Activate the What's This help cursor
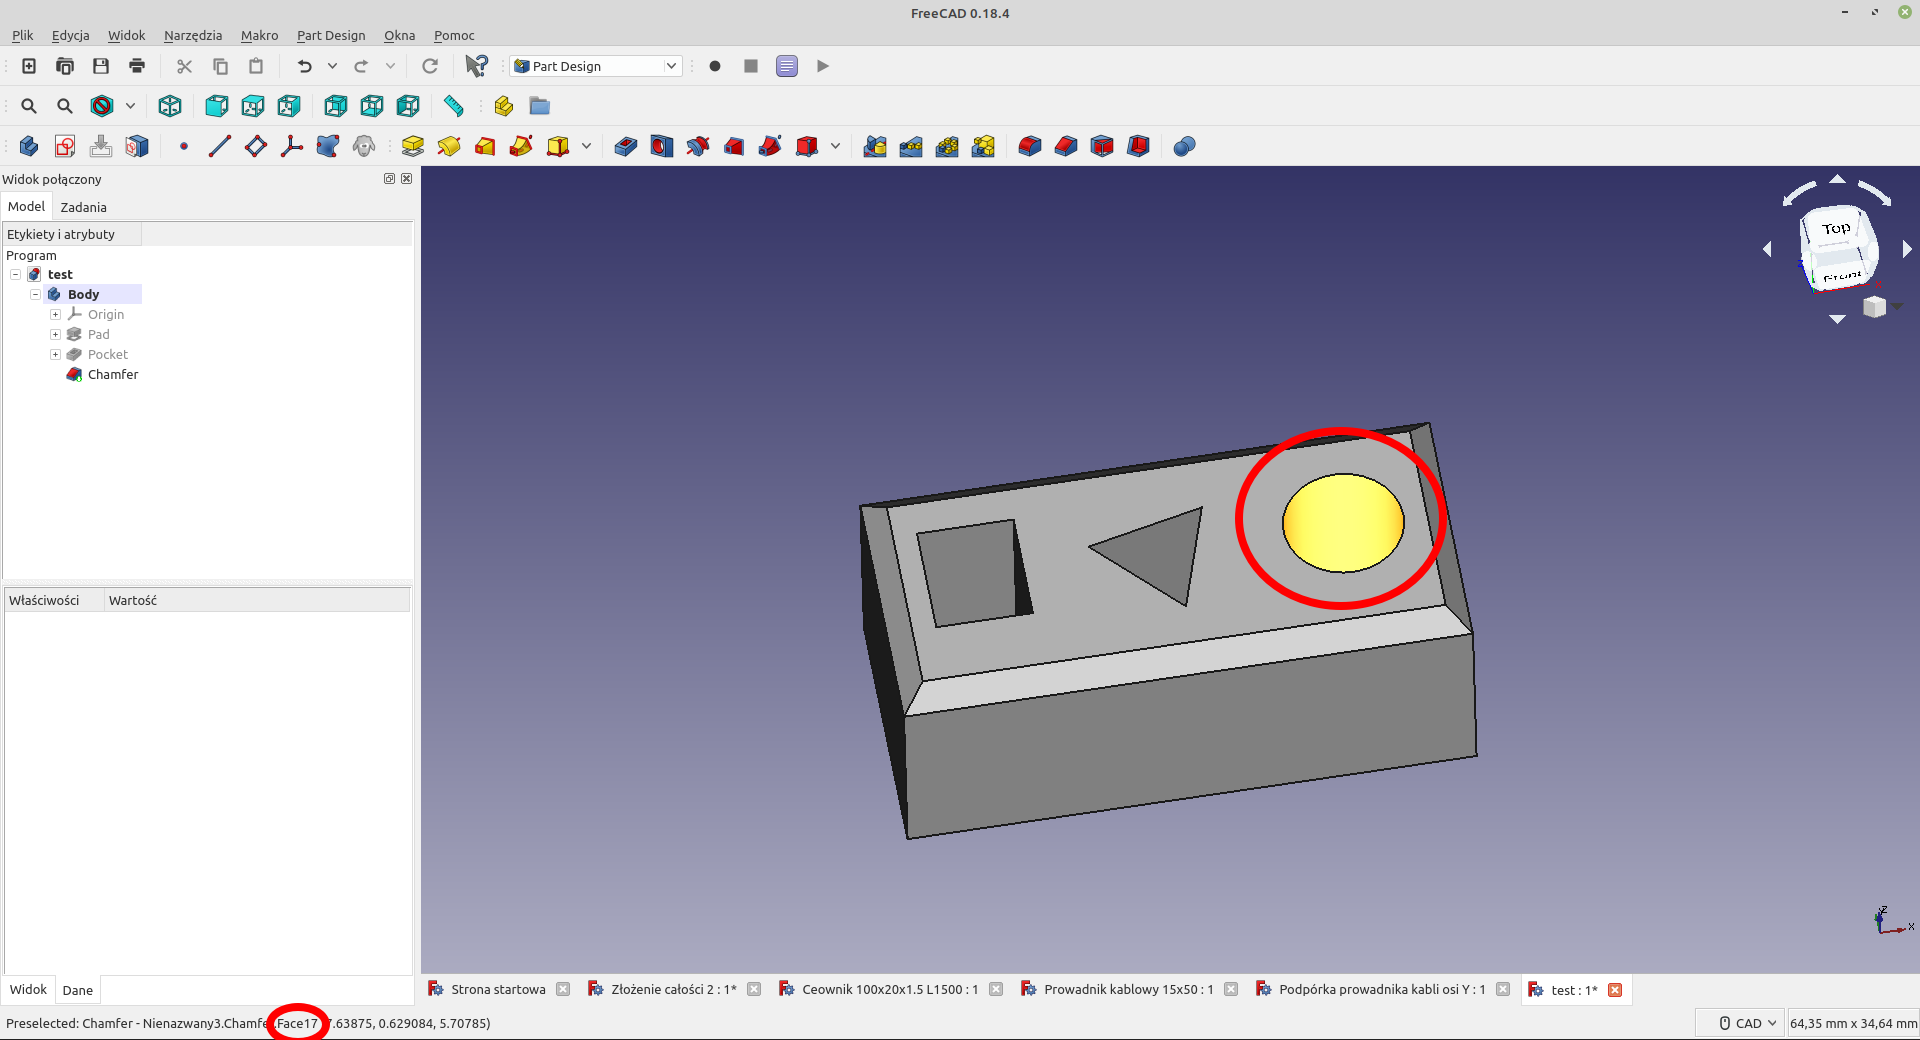 pyautogui.click(x=477, y=66)
